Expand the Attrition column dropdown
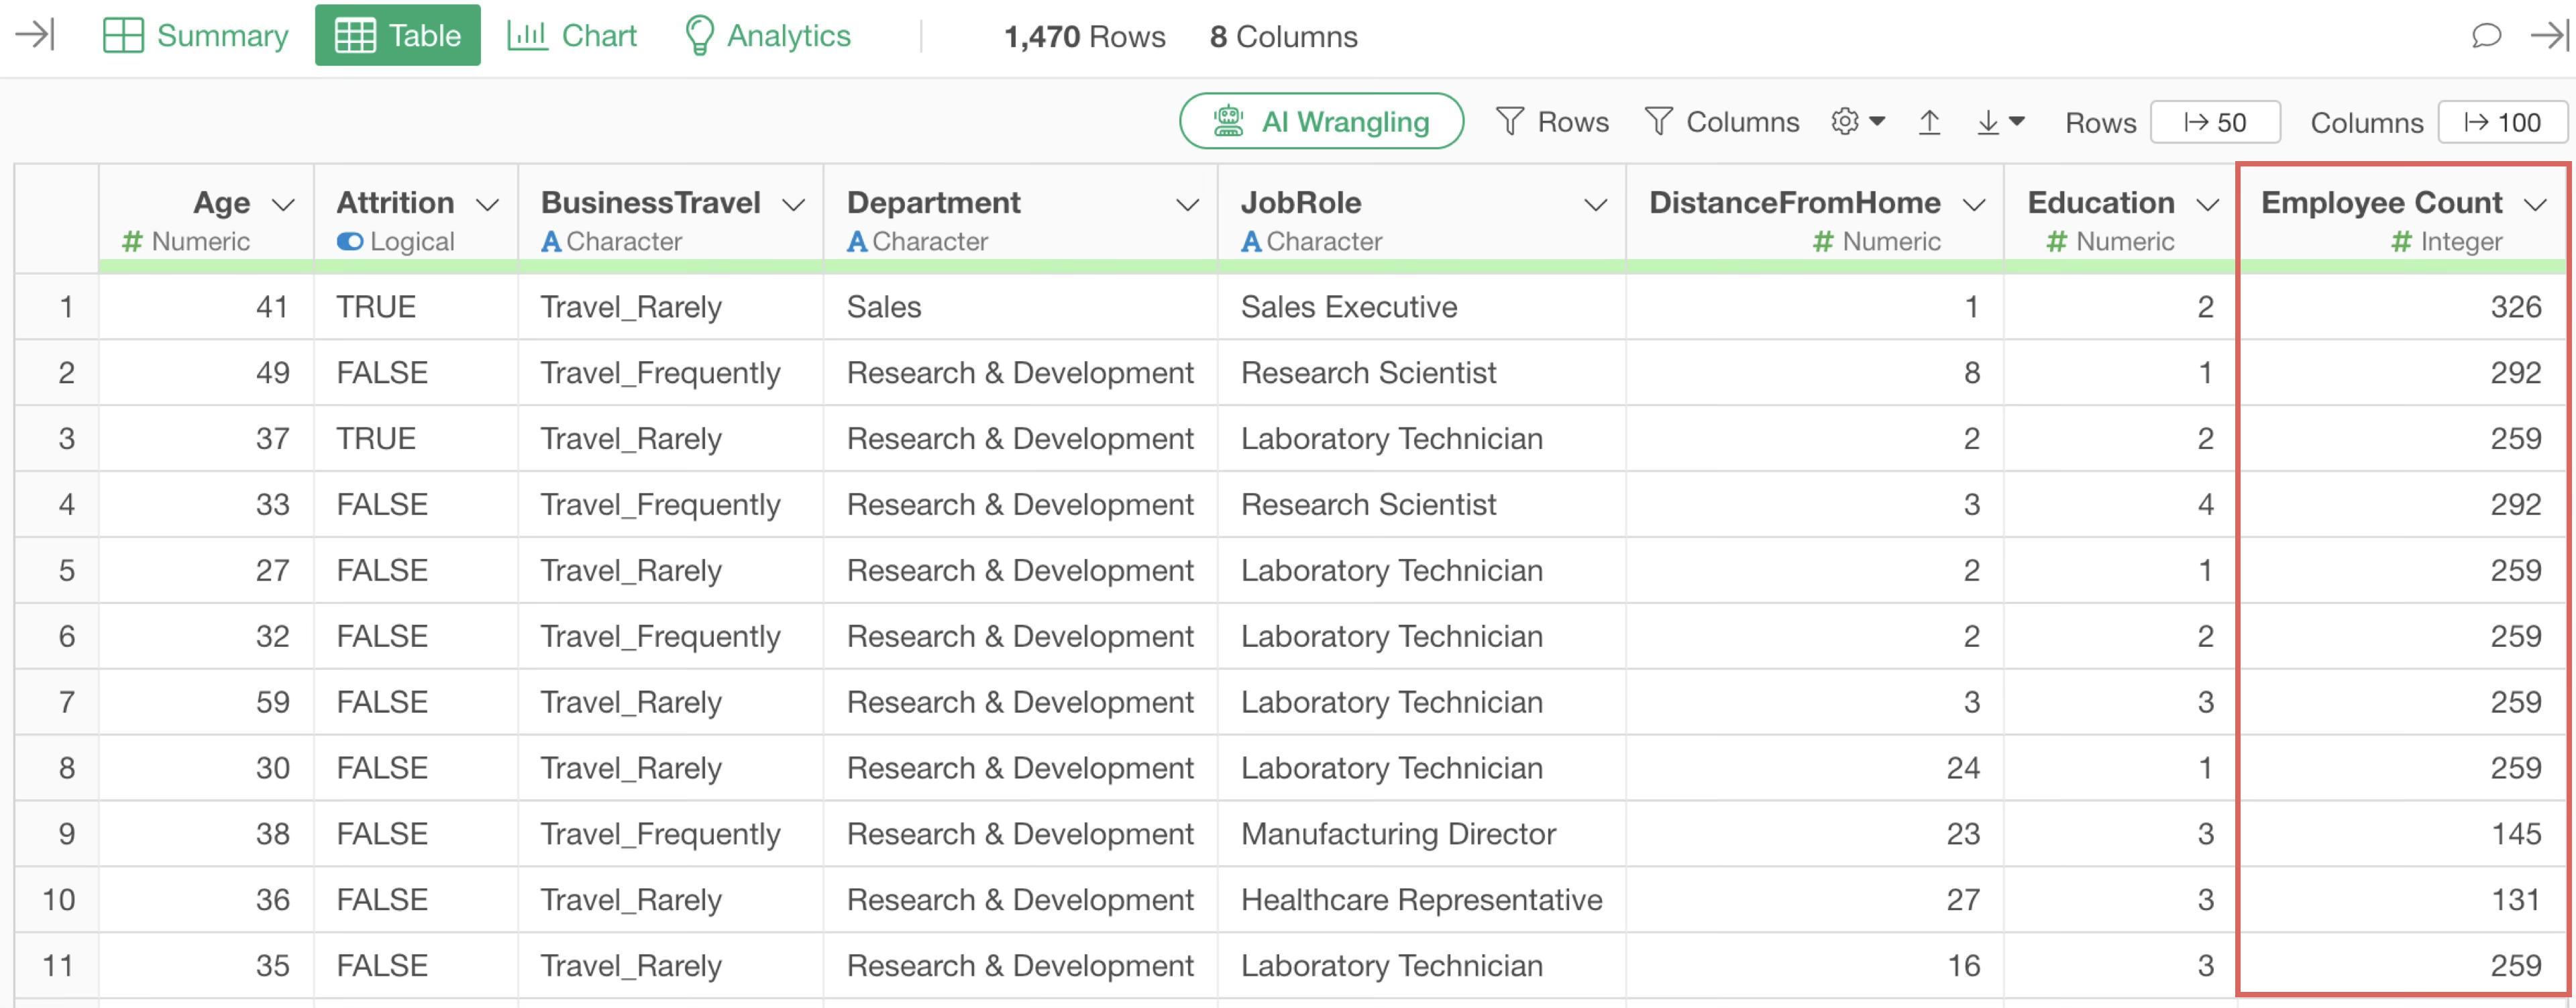 pos(487,205)
